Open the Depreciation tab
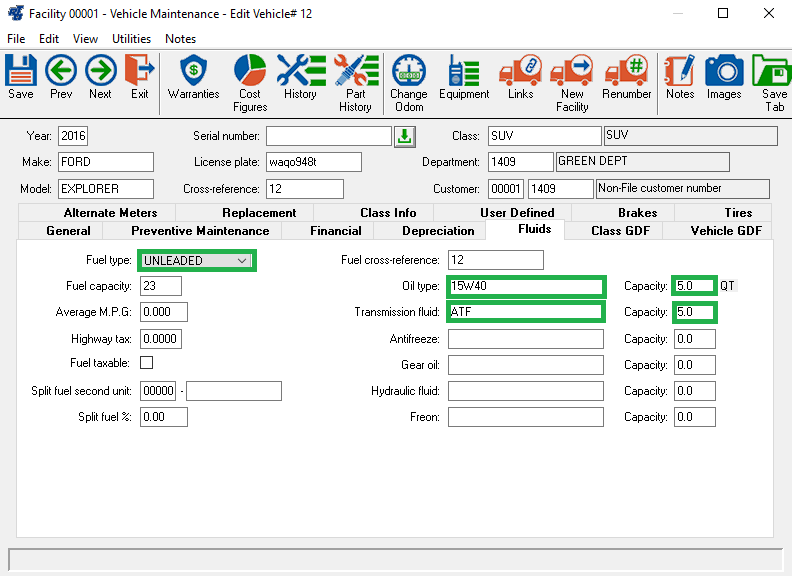 click(x=438, y=231)
